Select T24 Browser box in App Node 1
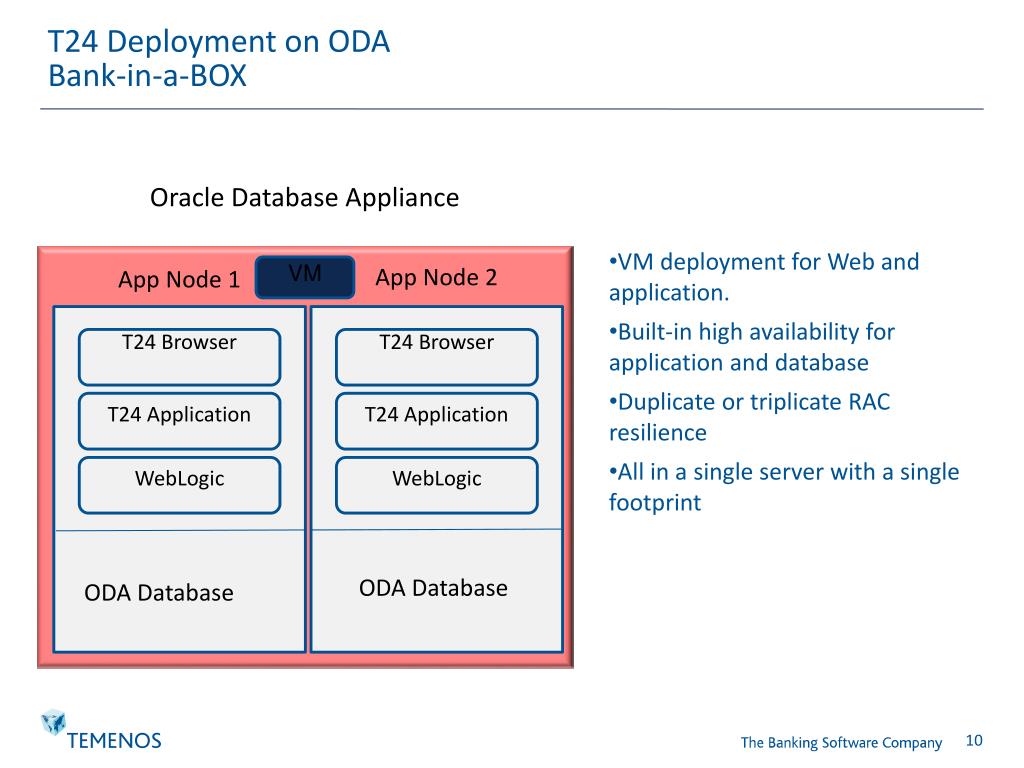Image resolution: width=1024 pixels, height=768 pixels. pos(180,357)
